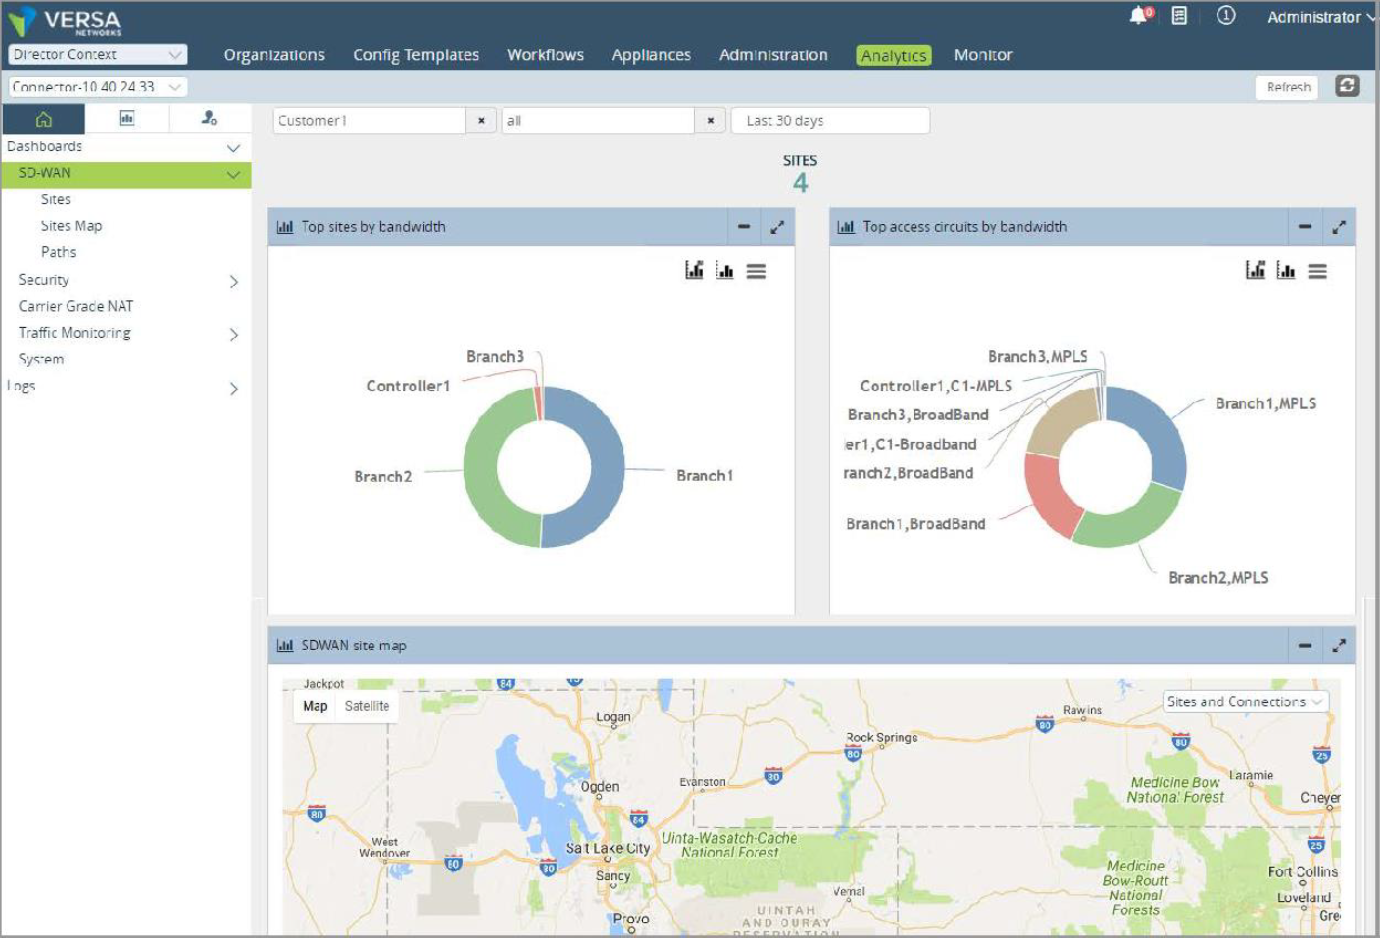
Task: Select the Analytics tab
Action: [894, 56]
